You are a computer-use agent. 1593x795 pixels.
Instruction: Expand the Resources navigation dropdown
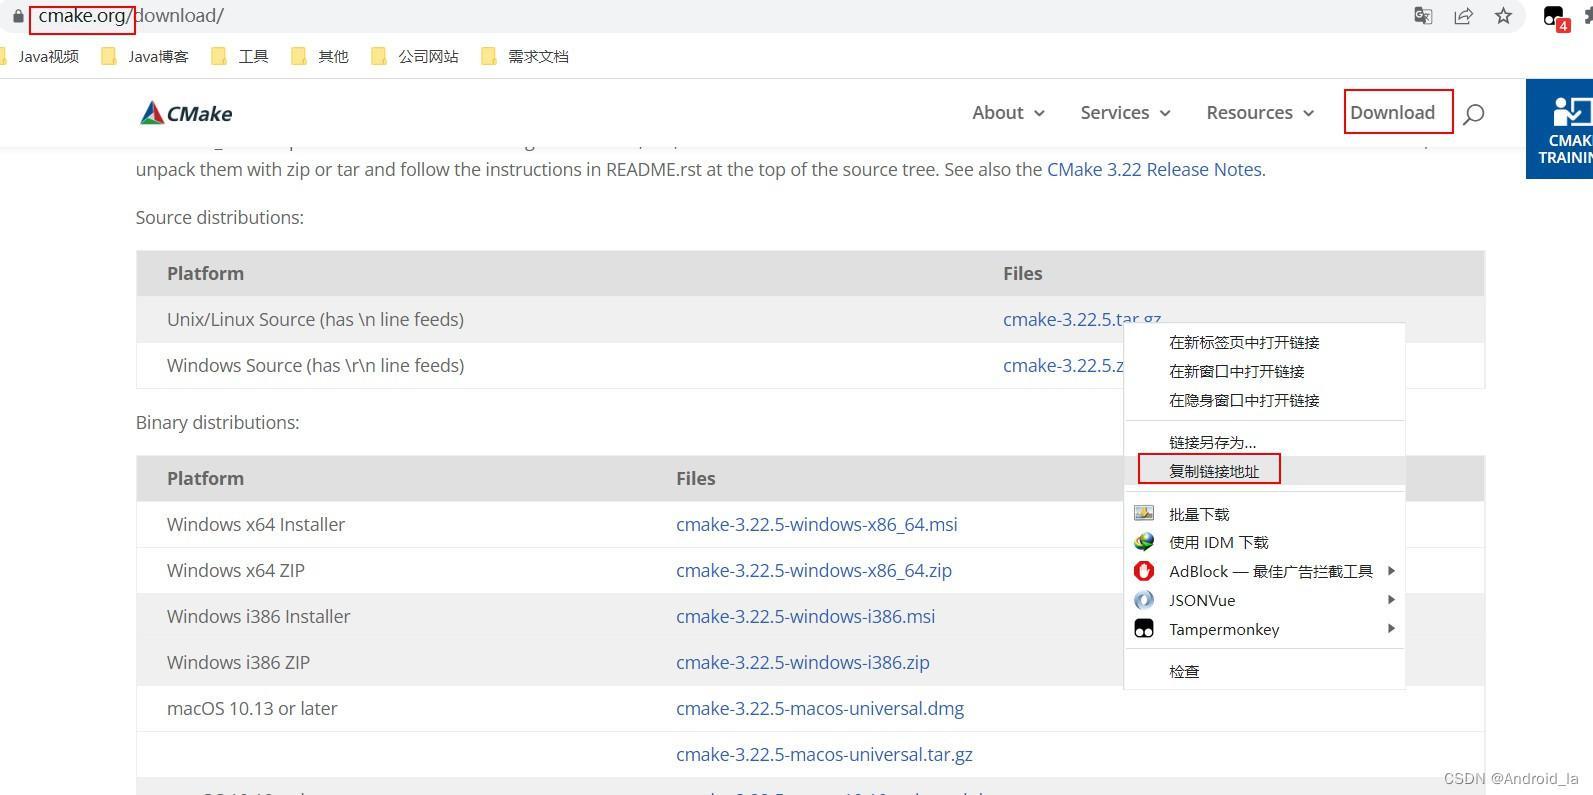tap(1260, 113)
